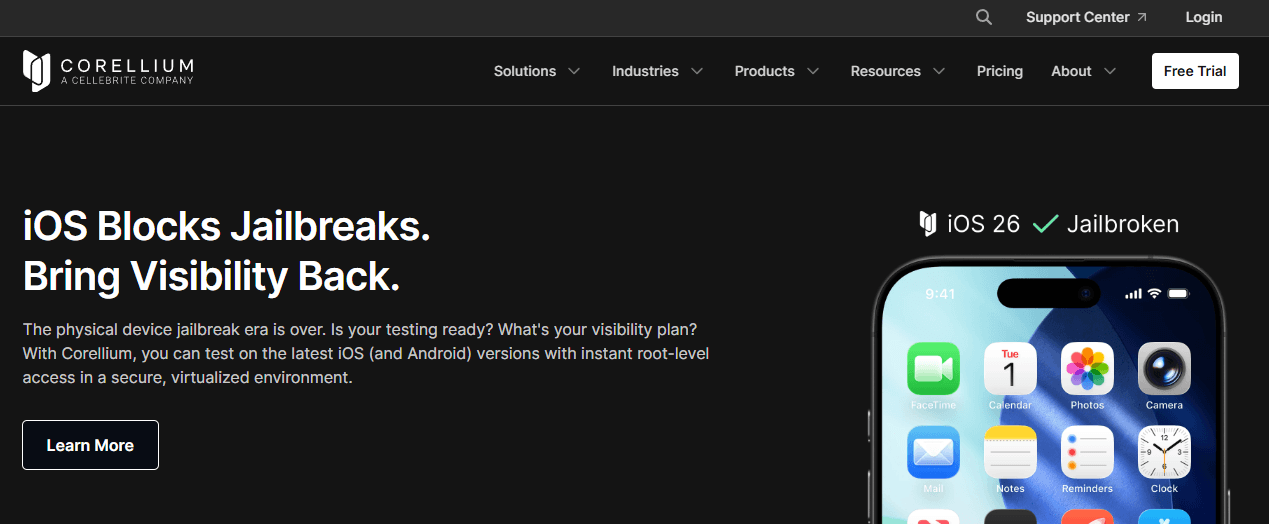Expand the Industries chevron
The height and width of the screenshot is (524, 1269).
(x=697, y=71)
